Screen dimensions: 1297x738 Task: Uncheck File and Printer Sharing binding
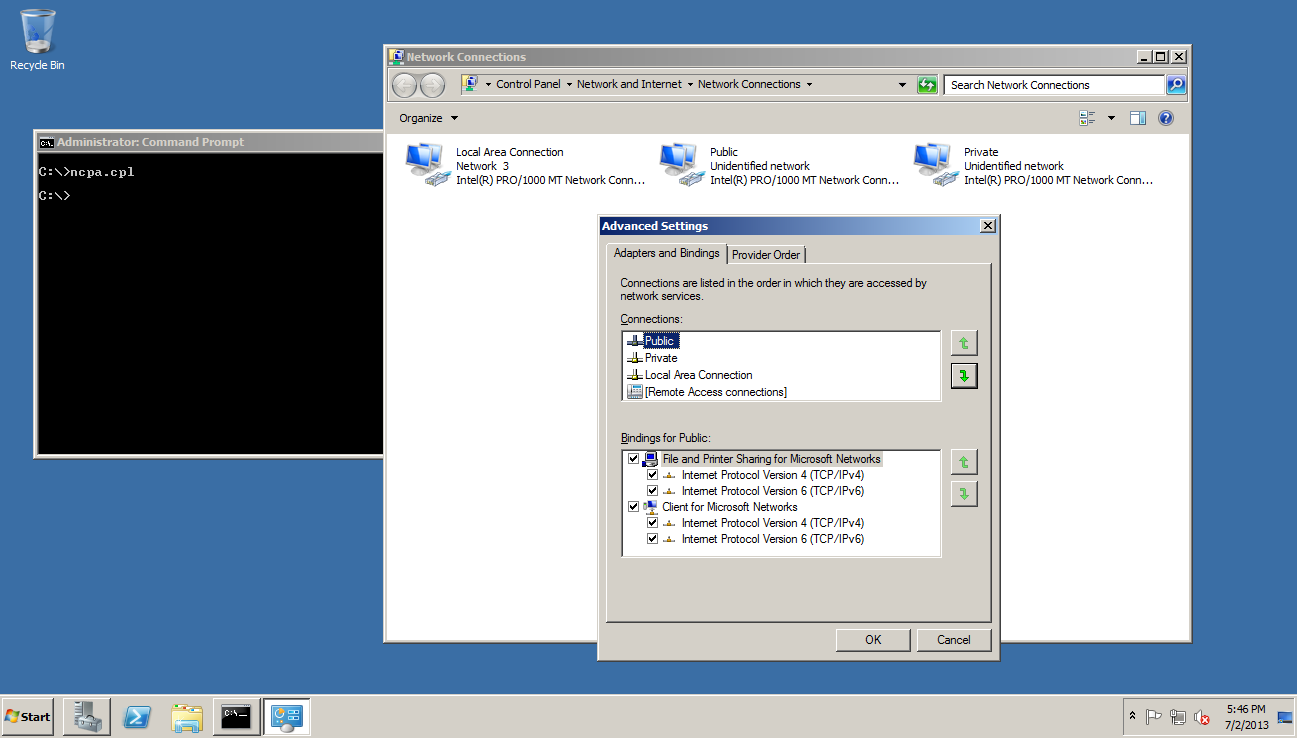[633, 459]
